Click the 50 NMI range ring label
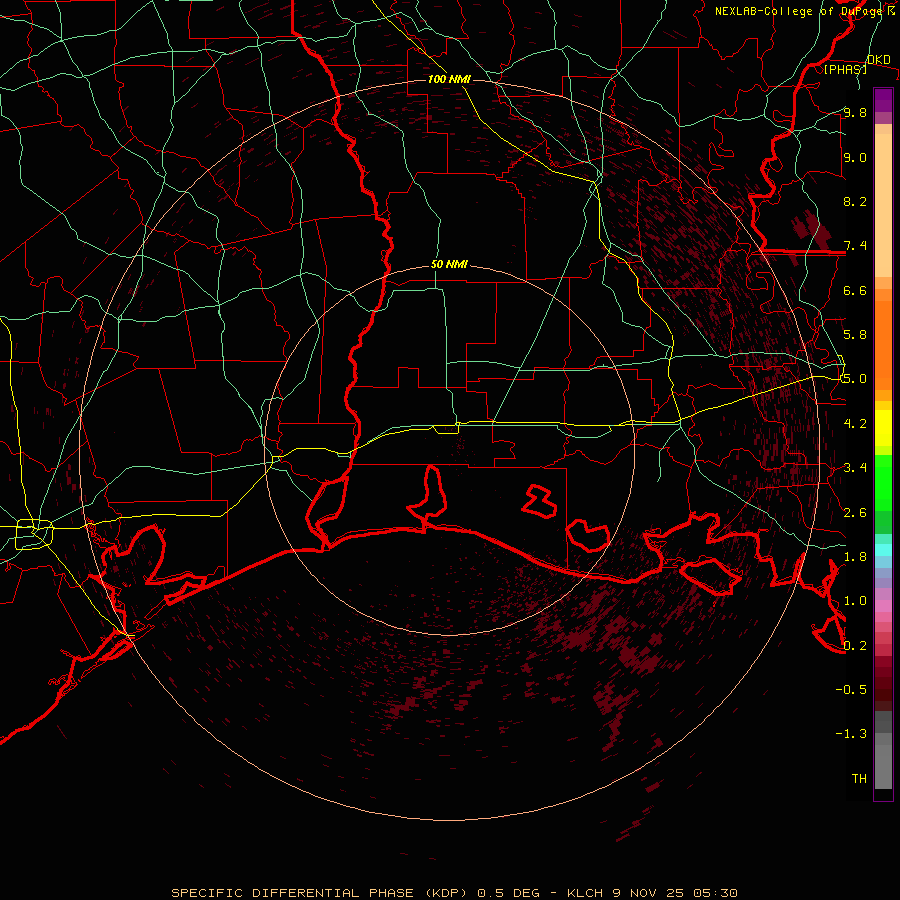 [449, 265]
